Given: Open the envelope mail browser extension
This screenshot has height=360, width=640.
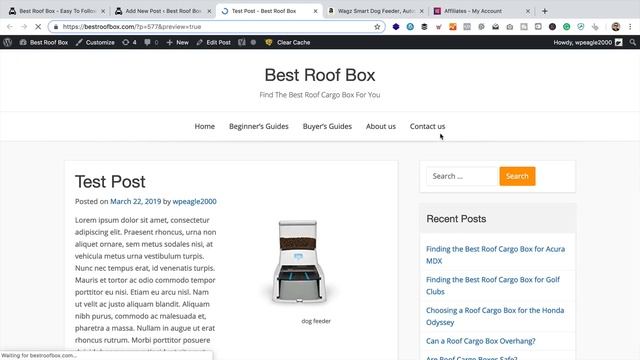Looking at the screenshot, I should pos(496,27).
